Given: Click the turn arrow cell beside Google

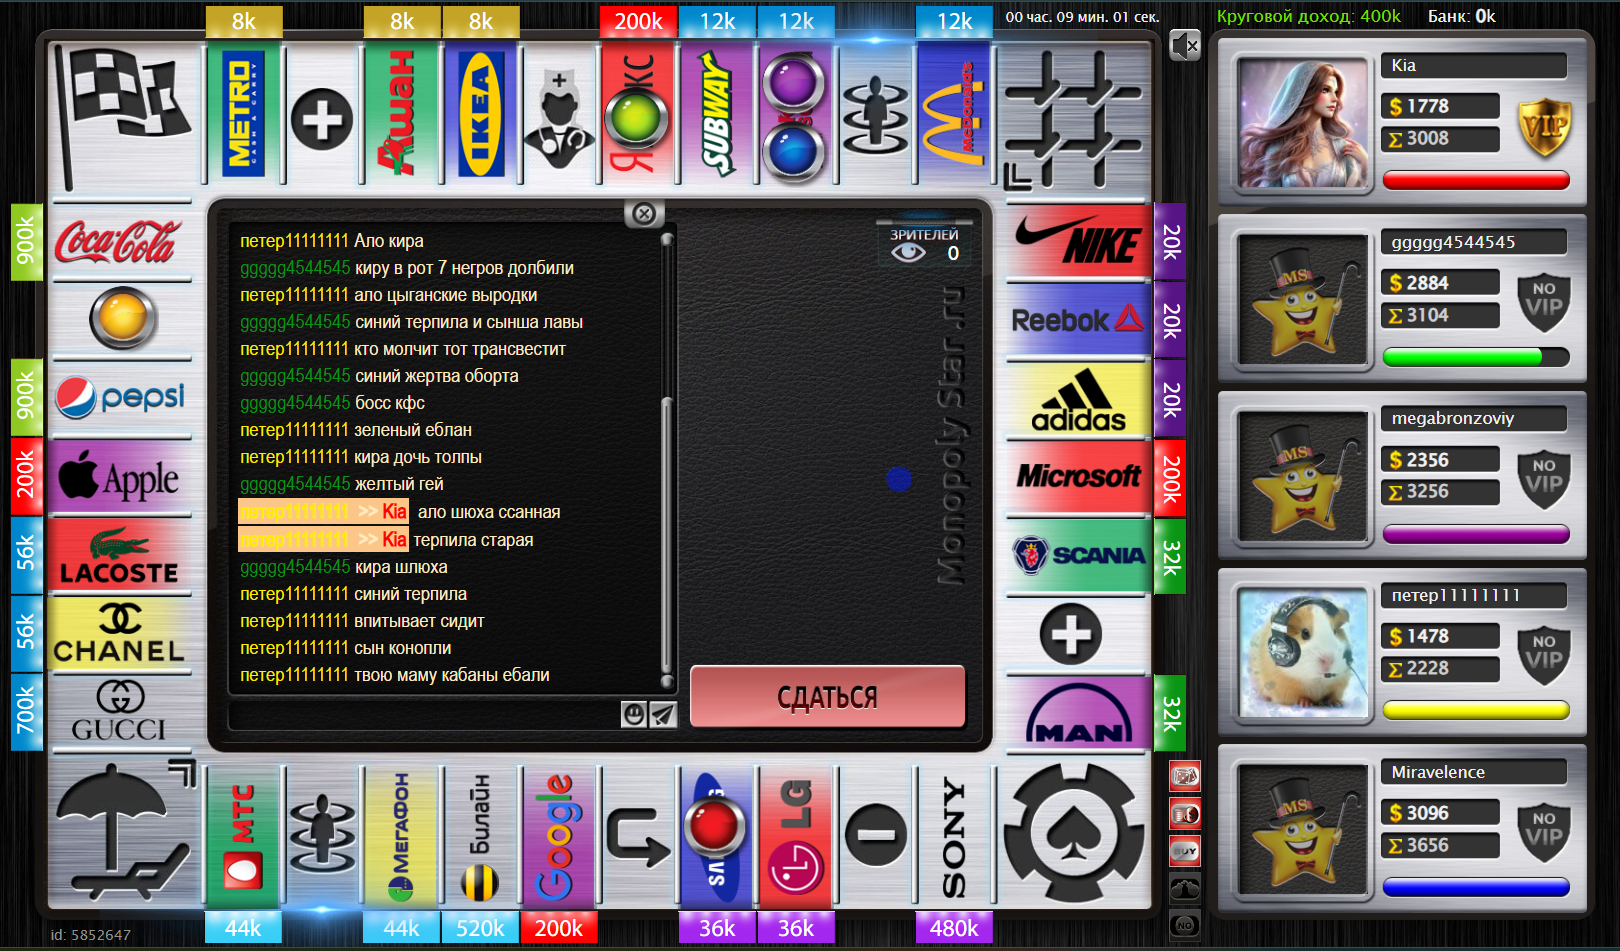Looking at the screenshot, I should pyautogui.click(x=638, y=837).
